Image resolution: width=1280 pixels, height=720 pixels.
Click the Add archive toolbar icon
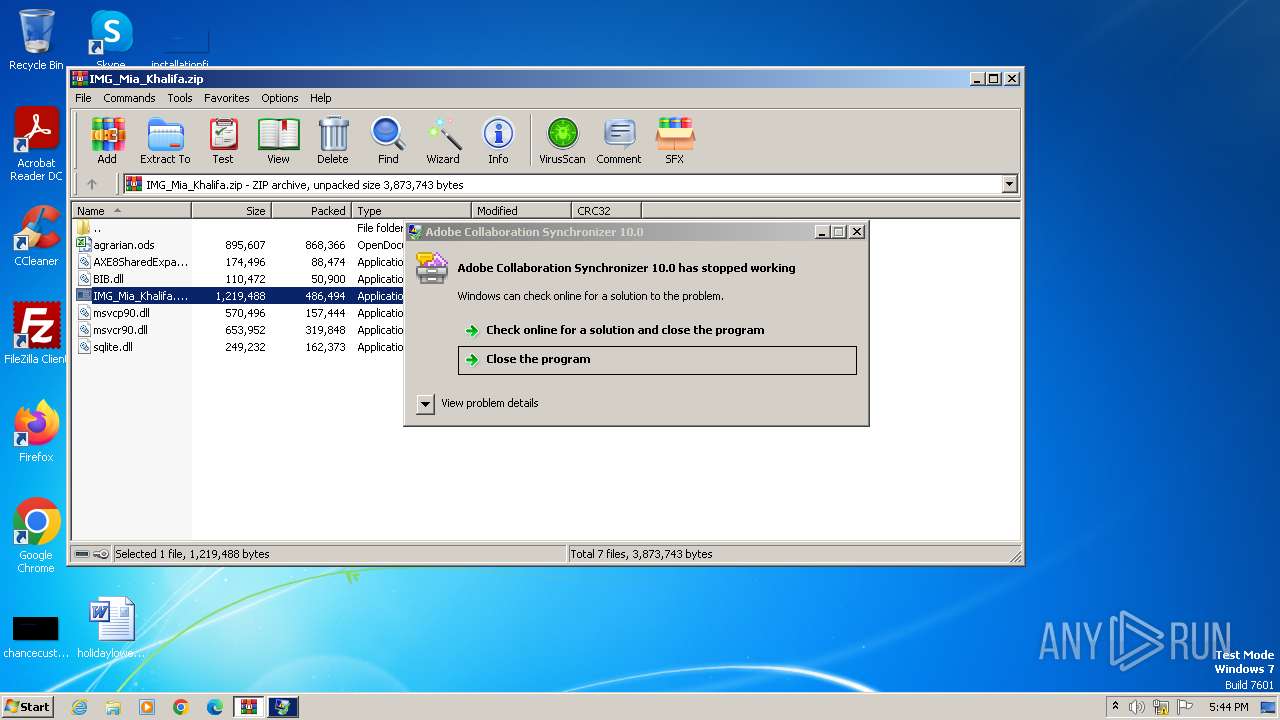coord(107,140)
